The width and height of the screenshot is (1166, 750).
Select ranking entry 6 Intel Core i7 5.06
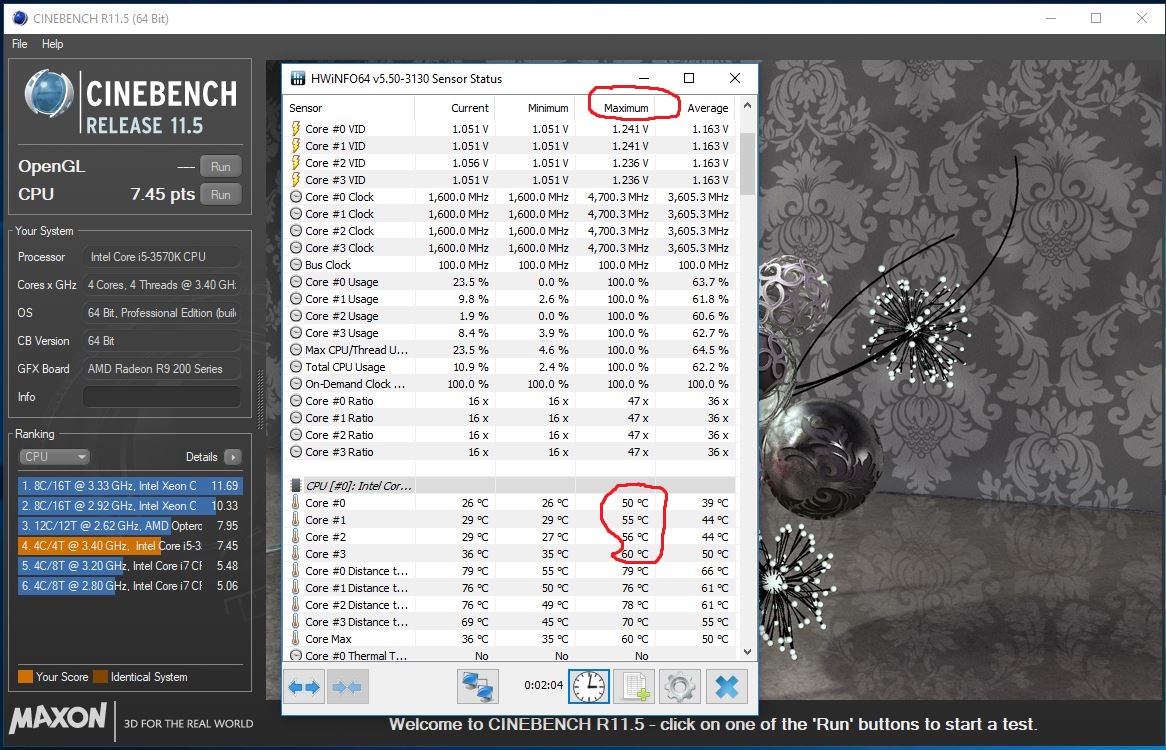130,586
